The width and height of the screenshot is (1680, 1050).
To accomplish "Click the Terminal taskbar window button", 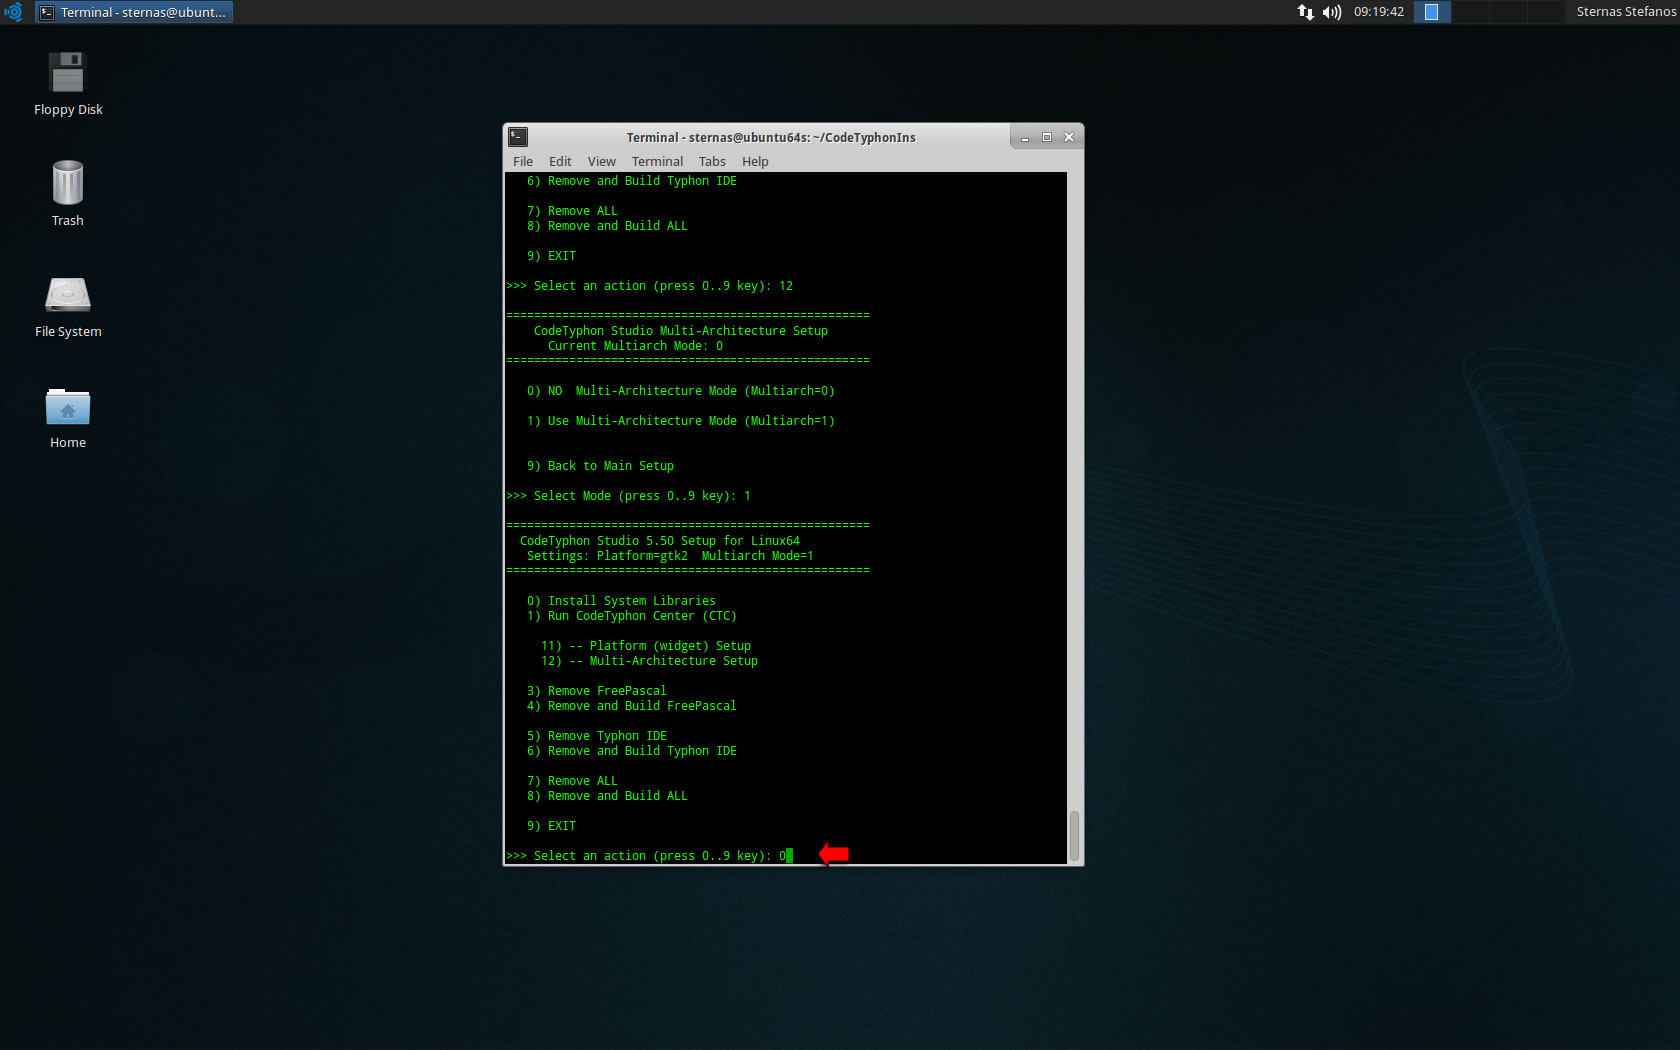I will pyautogui.click(x=134, y=12).
